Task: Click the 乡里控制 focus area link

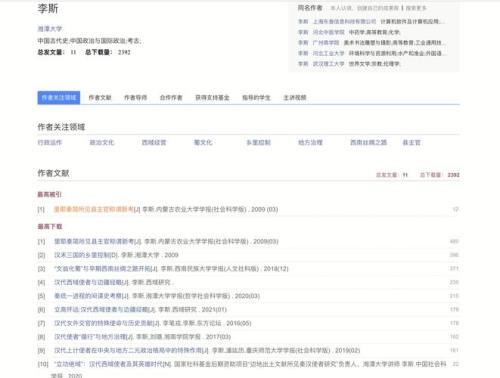Action: (x=258, y=143)
